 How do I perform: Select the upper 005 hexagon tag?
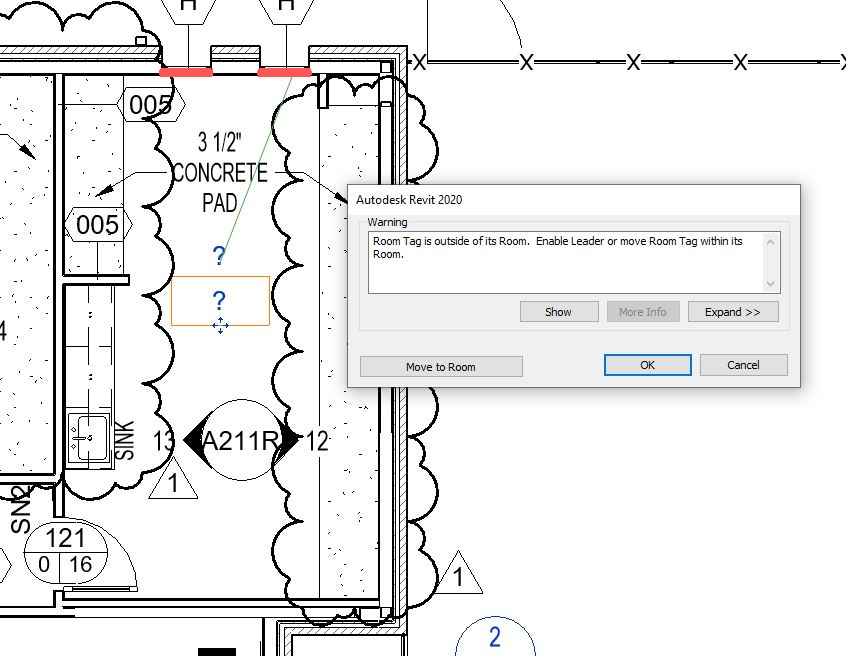[x=151, y=105]
